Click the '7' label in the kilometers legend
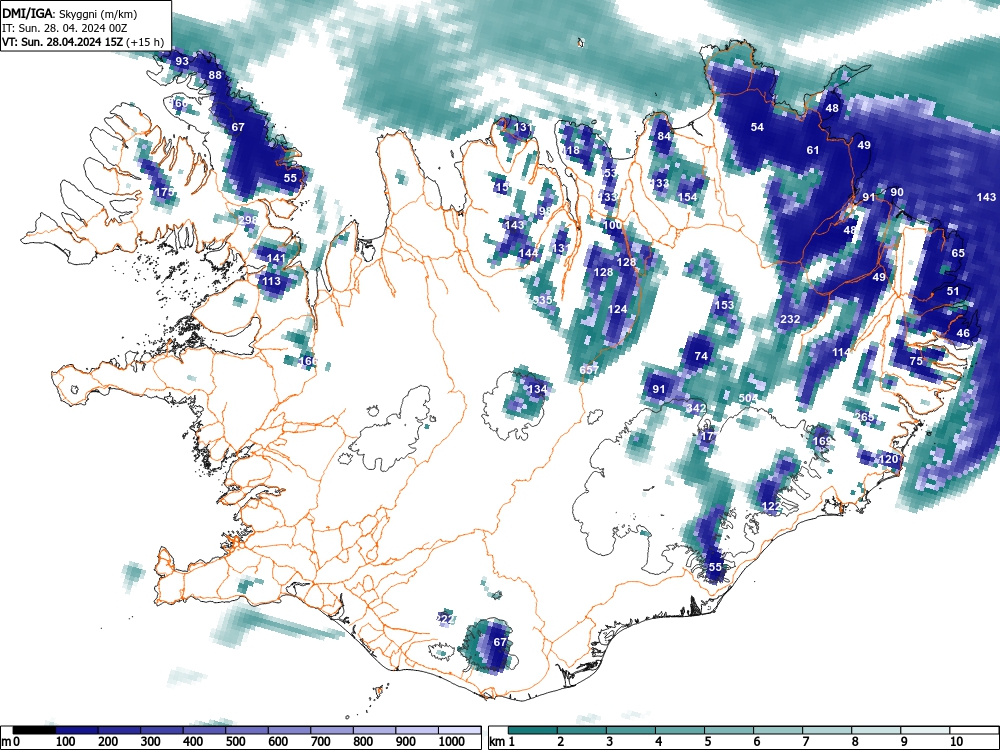 [805, 742]
